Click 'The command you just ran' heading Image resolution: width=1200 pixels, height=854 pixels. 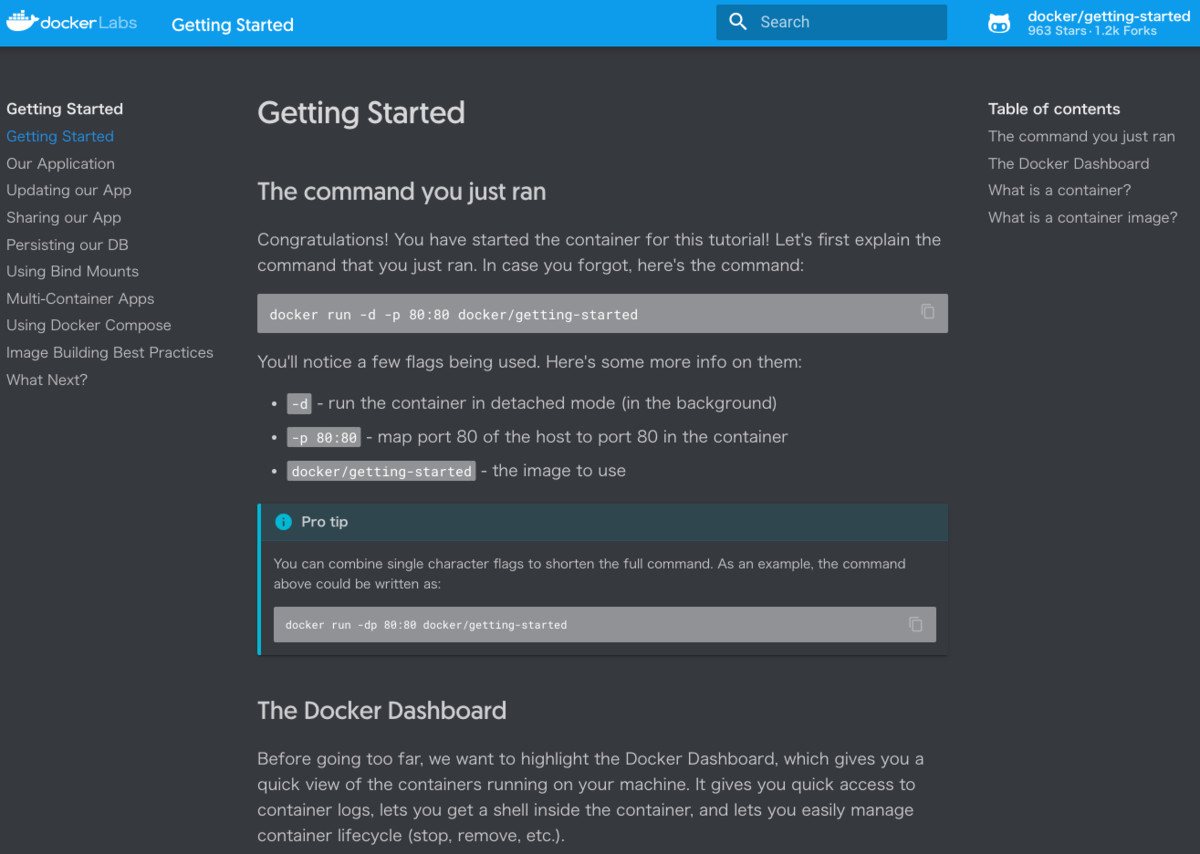402,191
